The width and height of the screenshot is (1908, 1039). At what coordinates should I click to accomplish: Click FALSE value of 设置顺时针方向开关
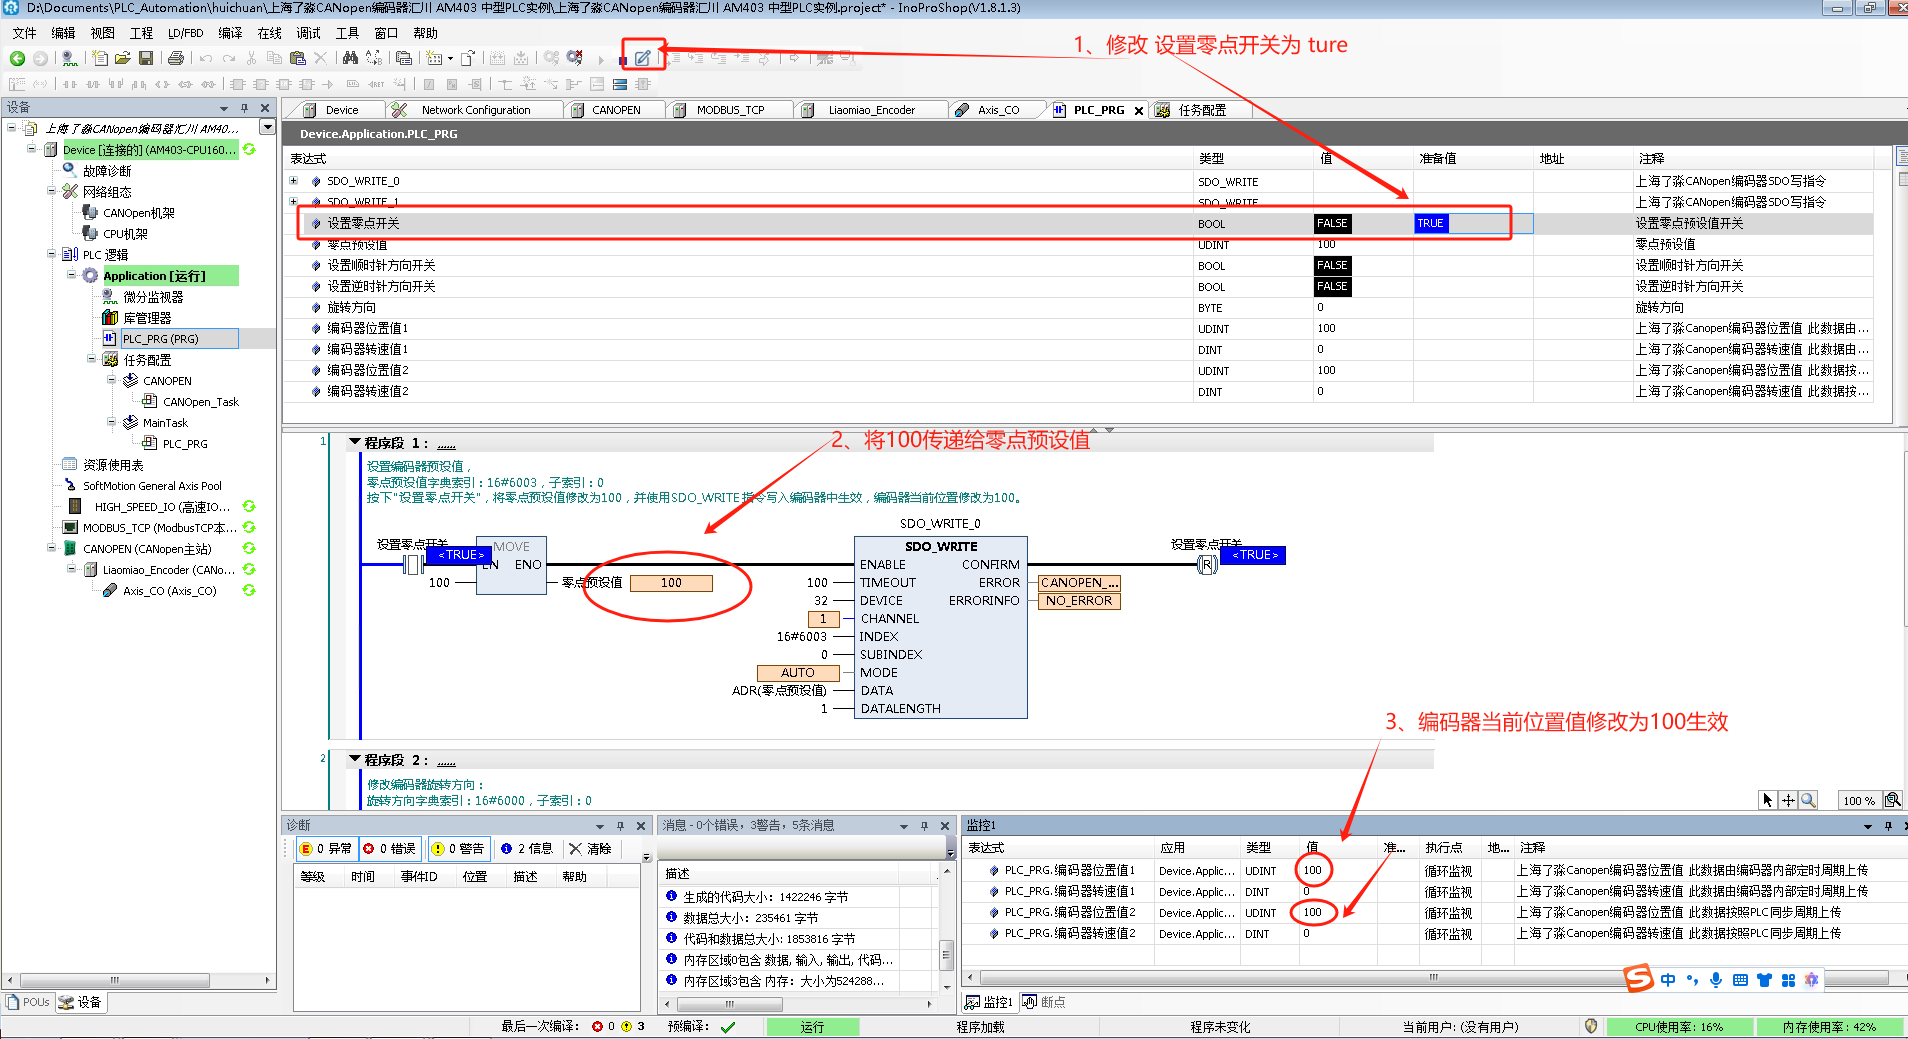click(1332, 265)
